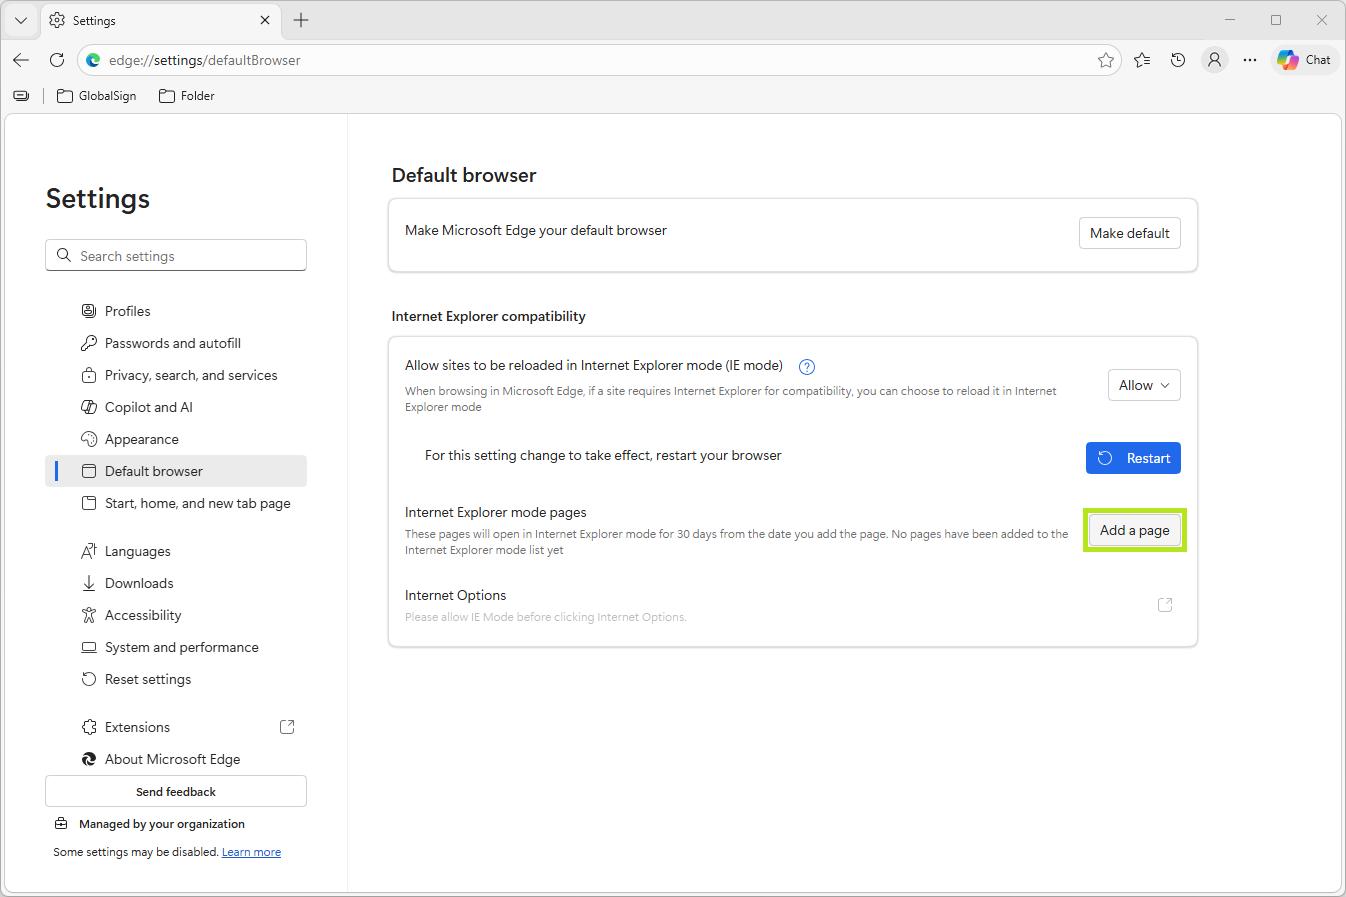
Task: Click the Send feedback button
Action: coord(176,791)
